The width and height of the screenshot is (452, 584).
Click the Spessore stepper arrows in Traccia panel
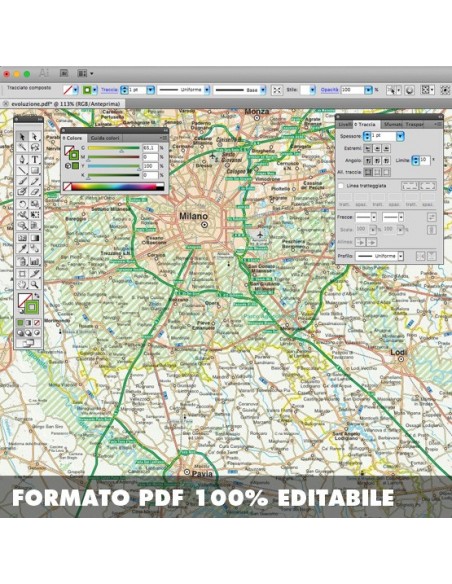point(367,136)
